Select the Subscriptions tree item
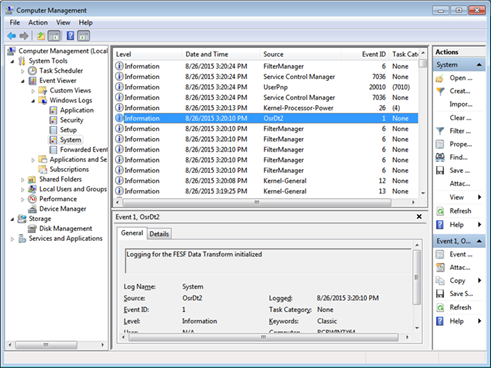 pos(69,169)
